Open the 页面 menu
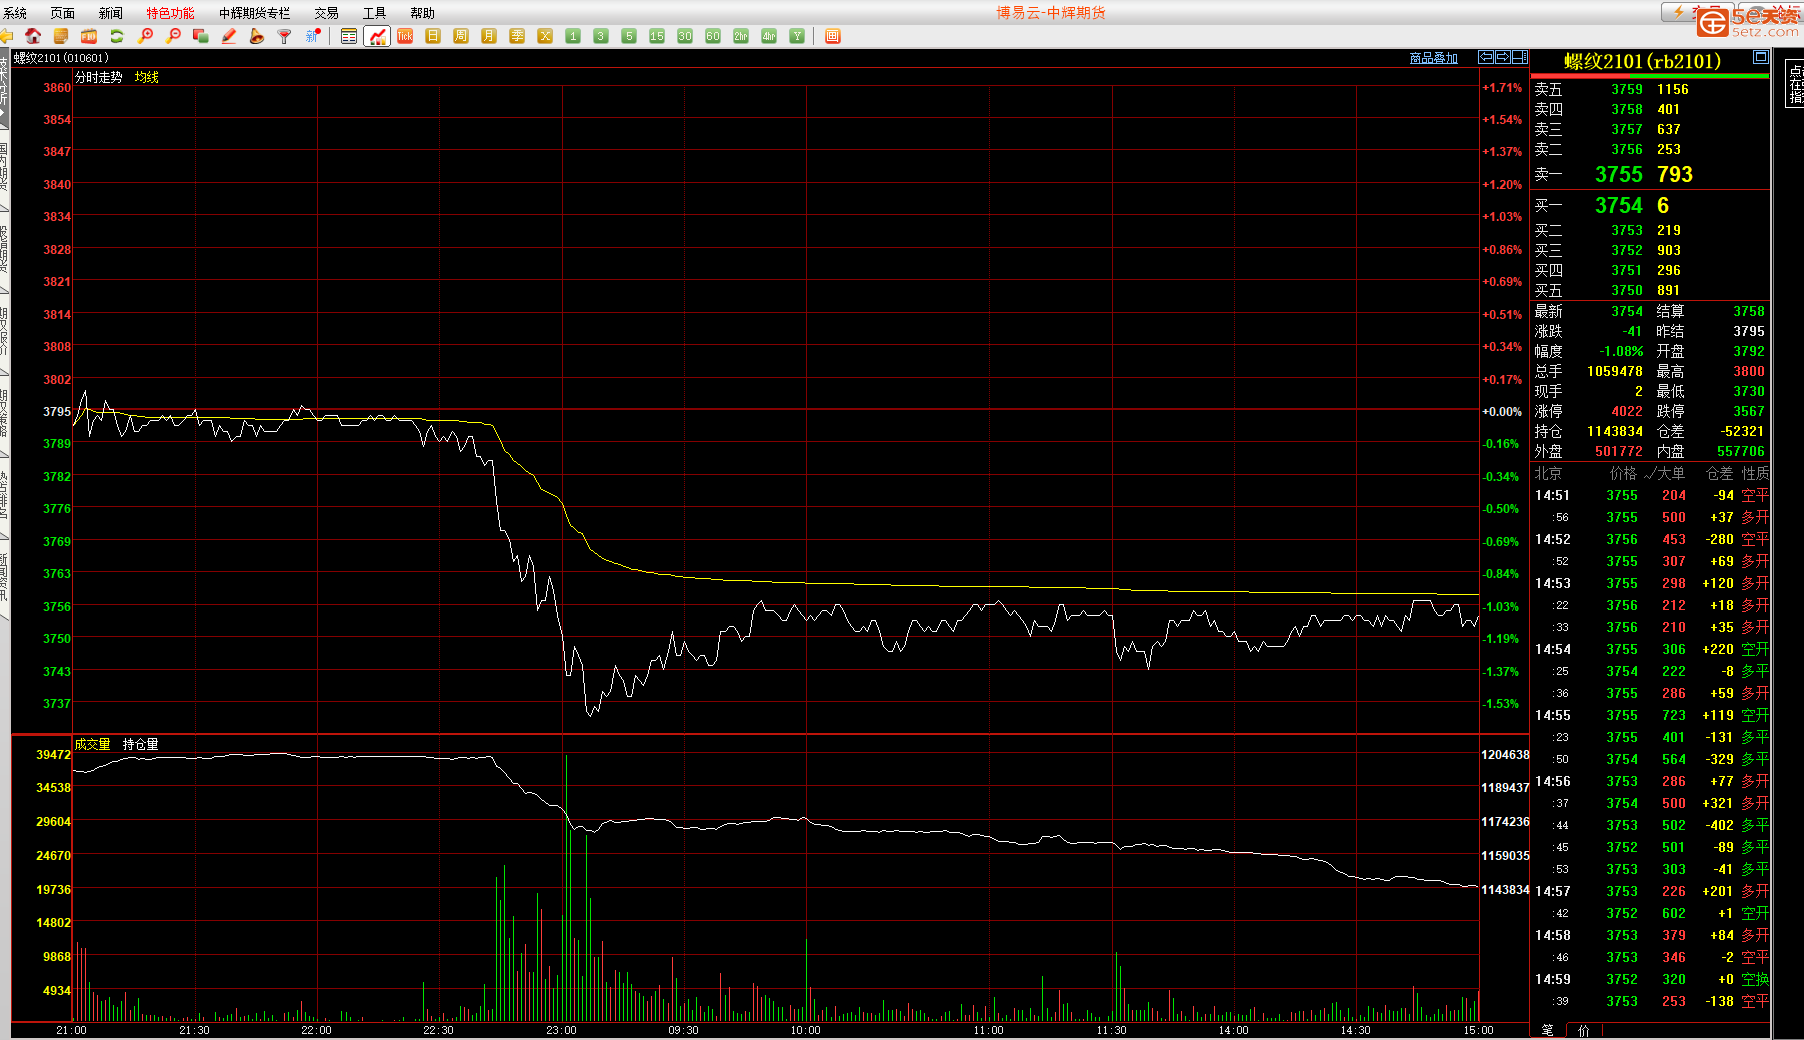The width and height of the screenshot is (1804, 1040). [63, 13]
